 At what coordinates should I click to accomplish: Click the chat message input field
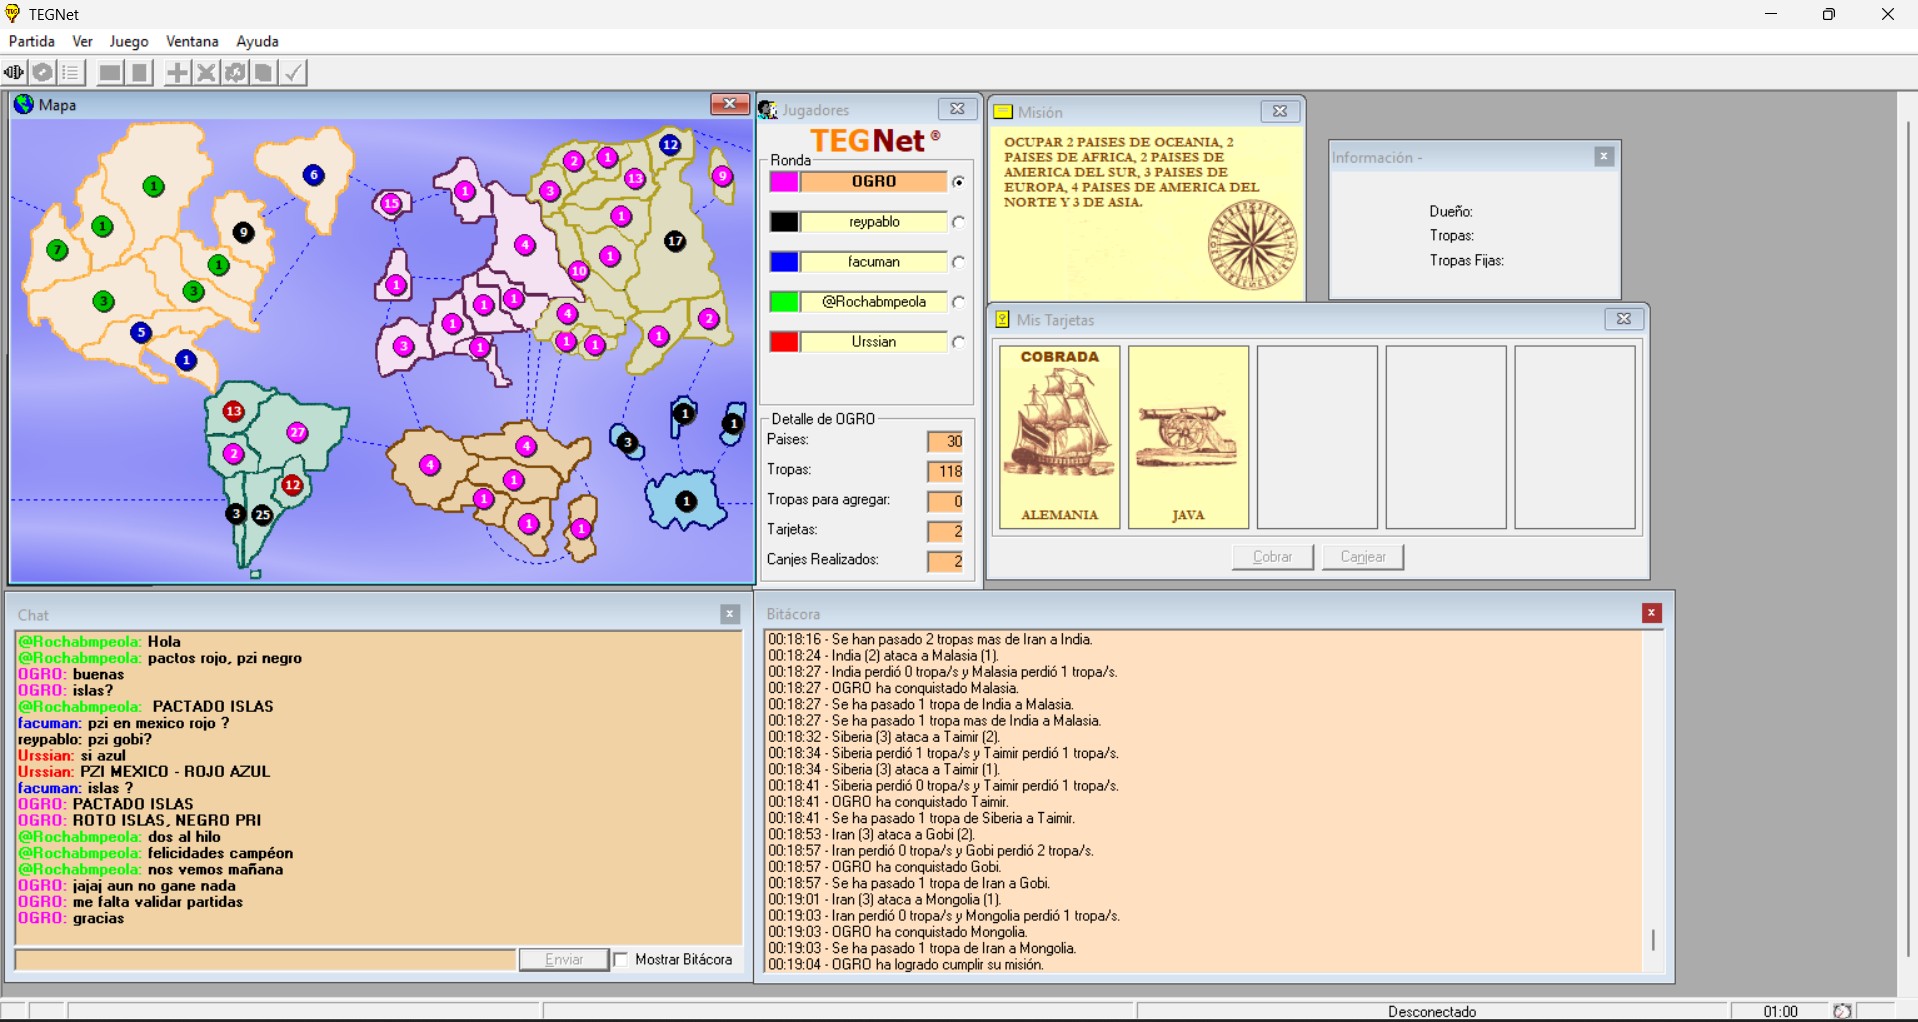coord(265,960)
